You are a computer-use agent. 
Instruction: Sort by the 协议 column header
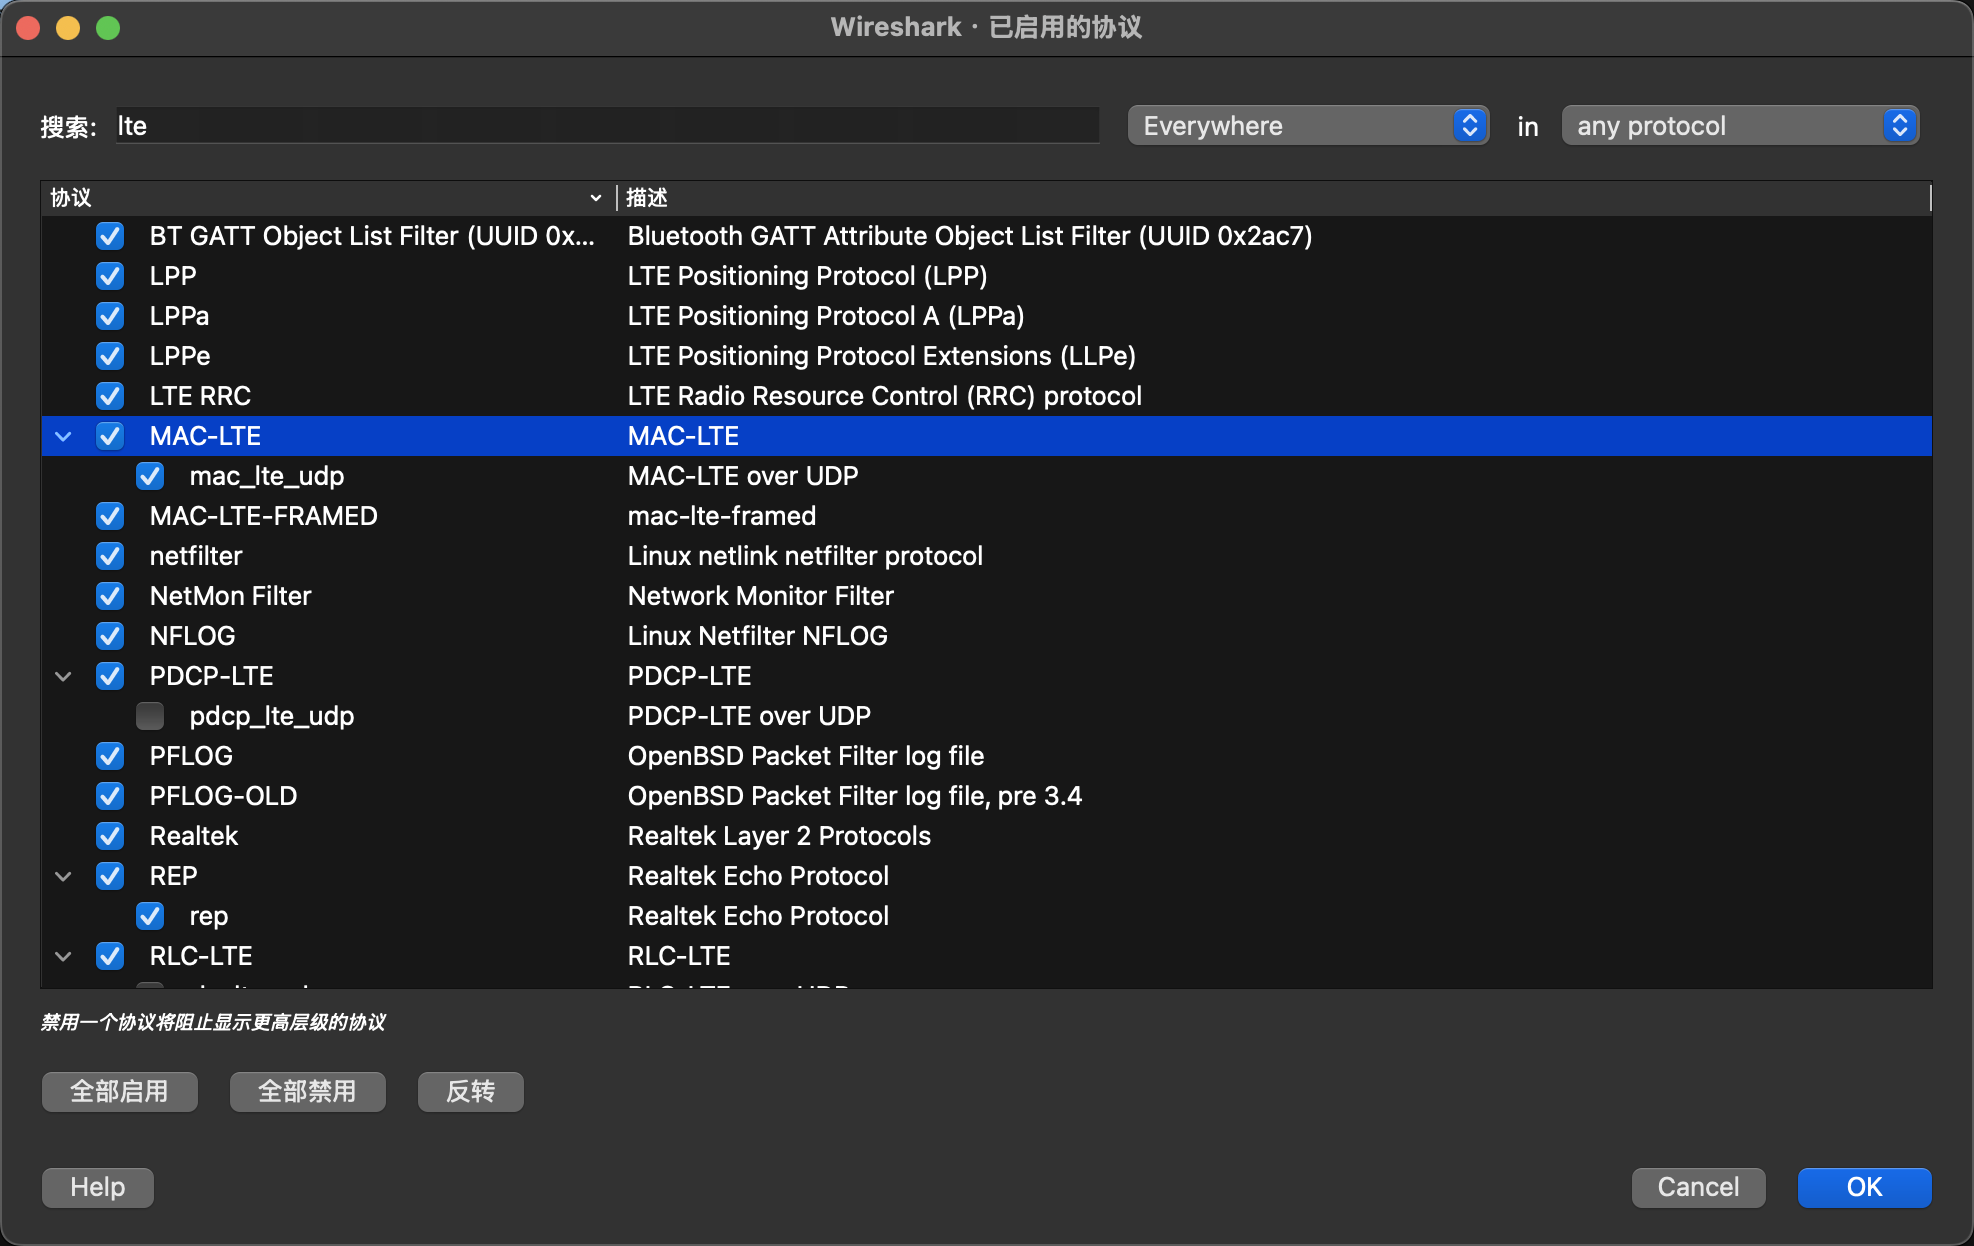(x=328, y=198)
